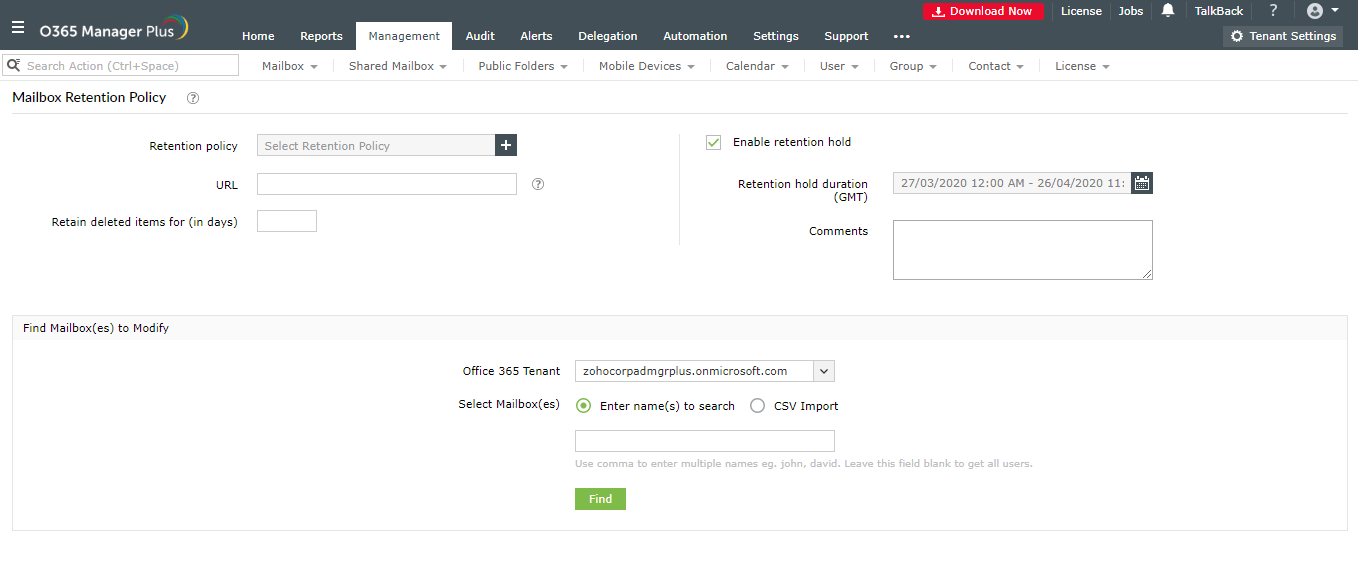Open the License link in top bar
This screenshot has width=1358, height=580.
coord(1081,11)
